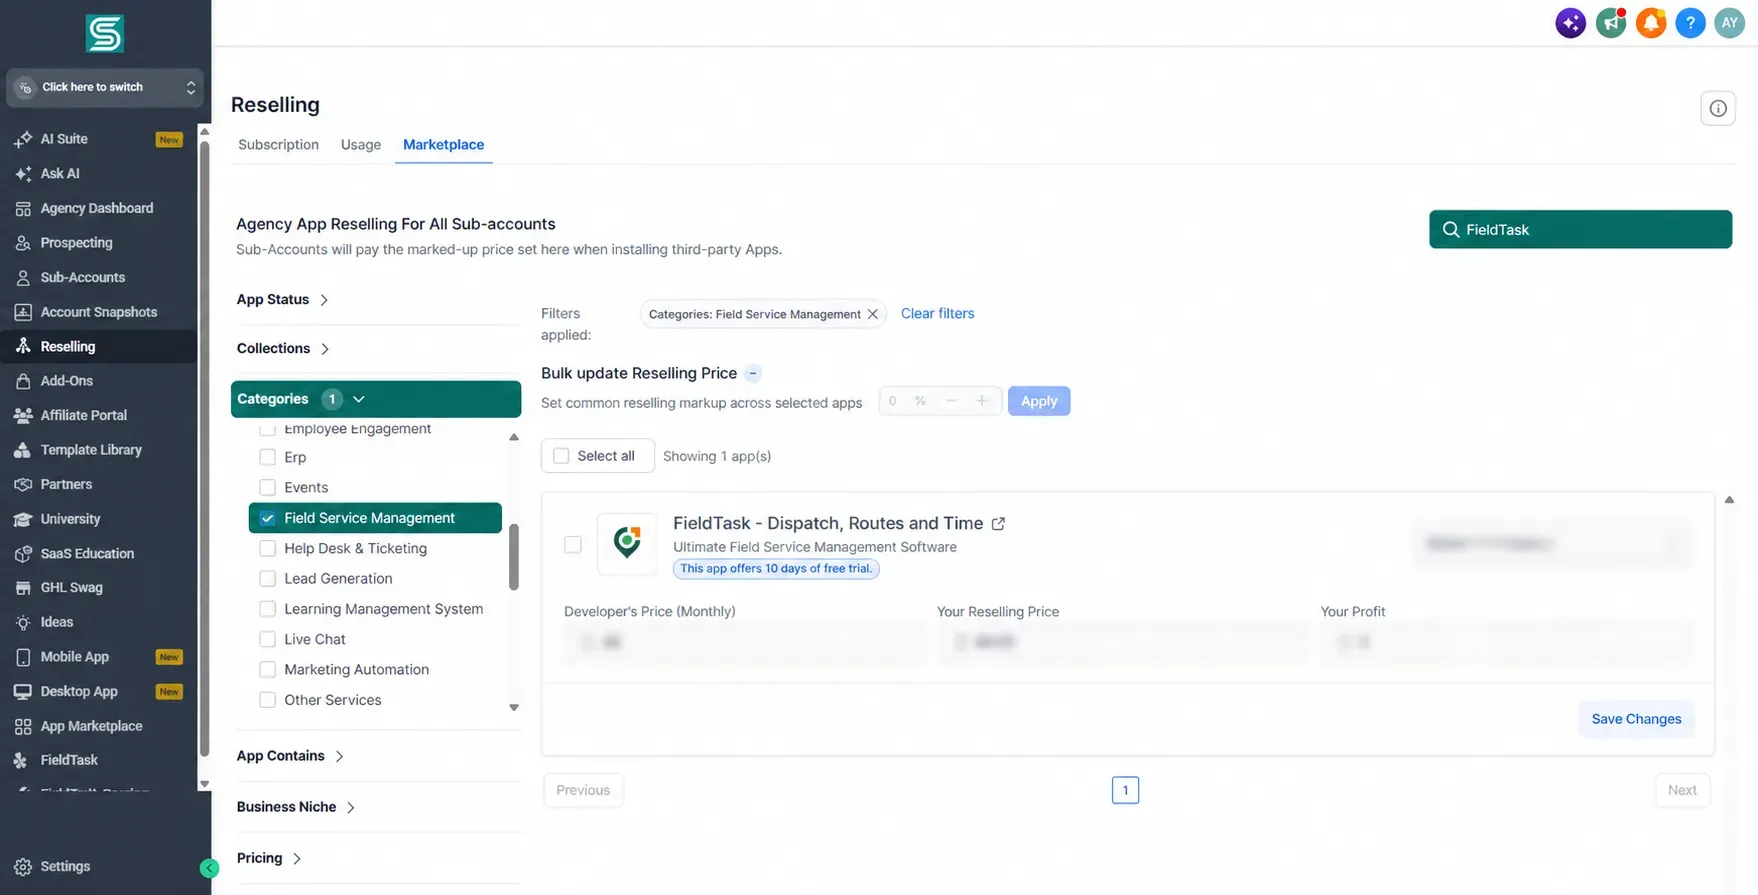Screen dimensions: 1758x895
Task: Check the Lead Generation checkbox
Action: click(x=267, y=578)
